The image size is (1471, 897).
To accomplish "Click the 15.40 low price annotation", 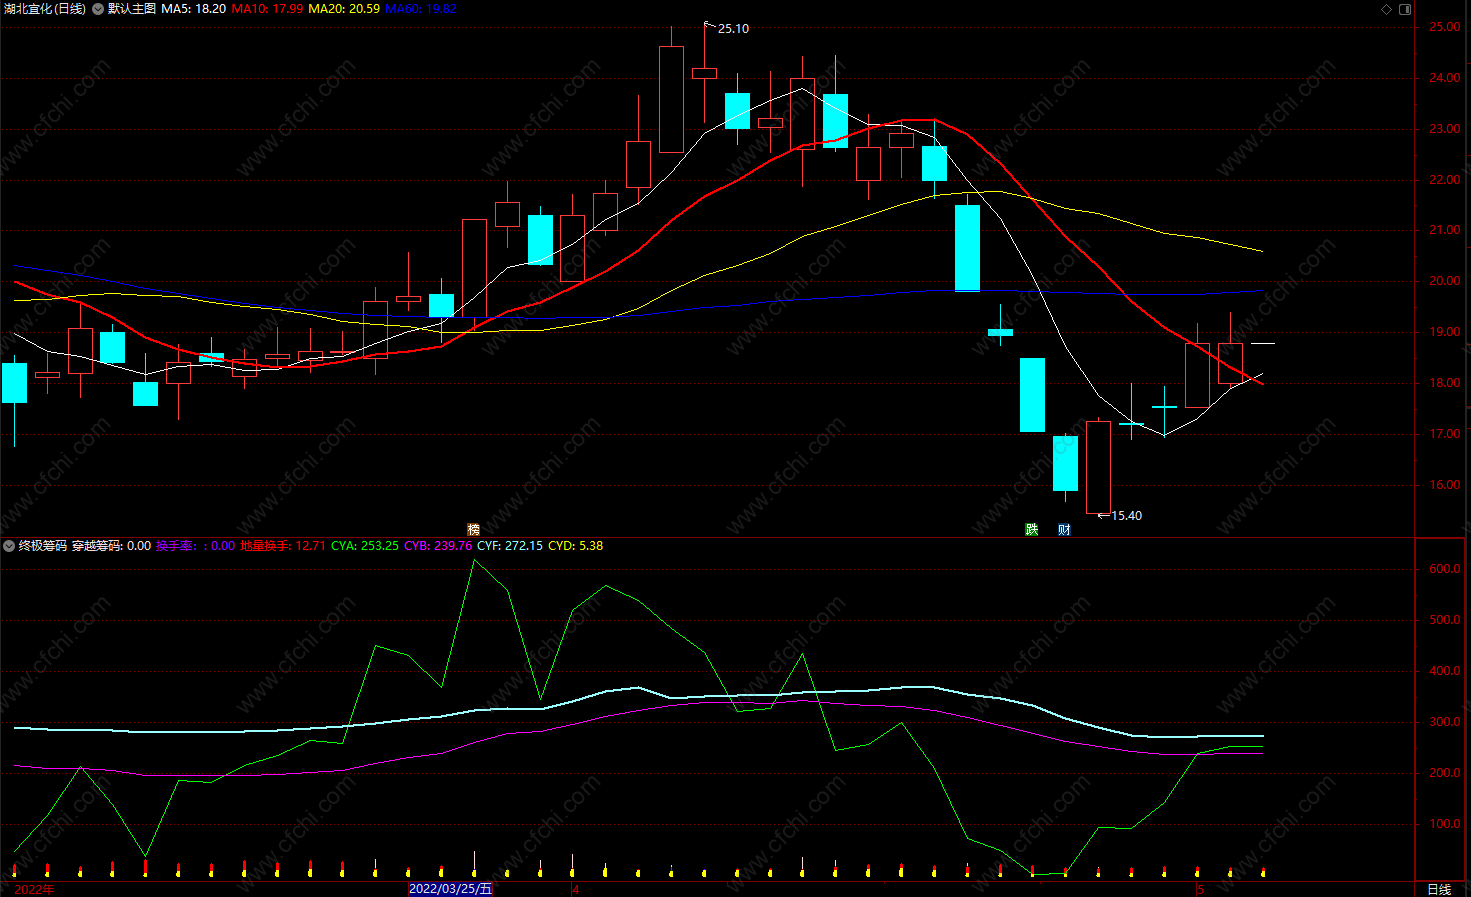I will (1126, 516).
